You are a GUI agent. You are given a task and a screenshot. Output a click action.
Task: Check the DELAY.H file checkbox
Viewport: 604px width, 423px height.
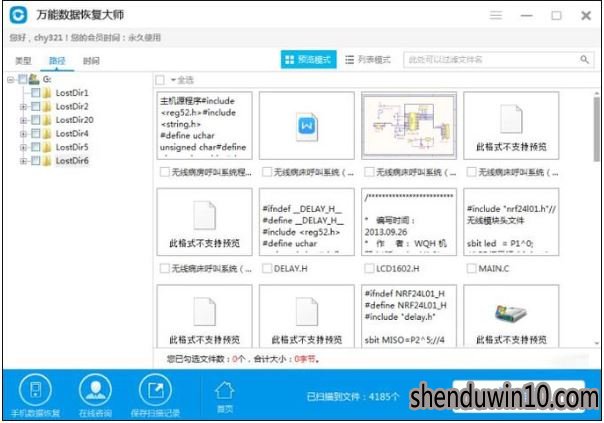pos(267,269)
